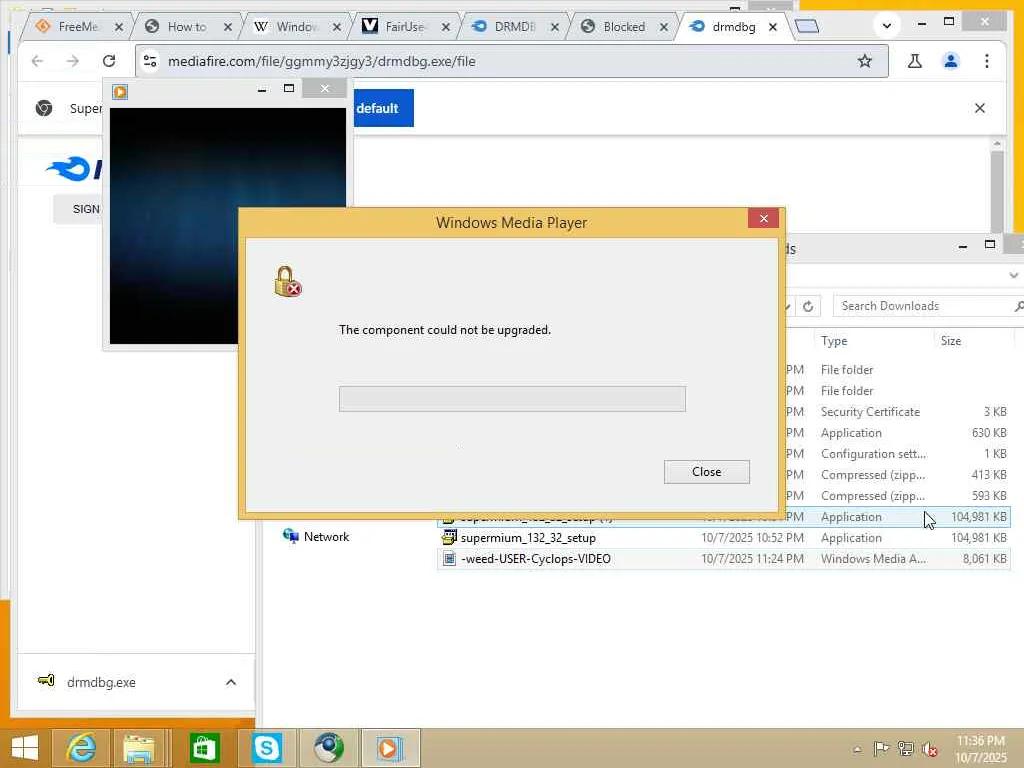Refresh the Downloads folder in Explorer
This screenshot has height=768, width=1024.
coord(808,306)
